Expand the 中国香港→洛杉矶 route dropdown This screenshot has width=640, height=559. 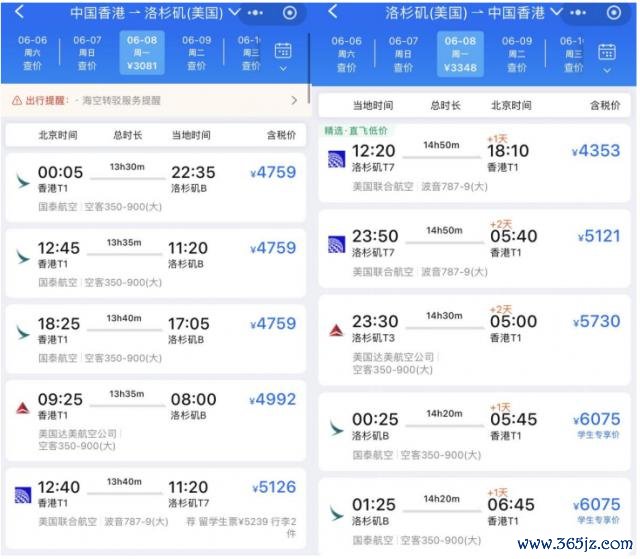coord(234,13)
